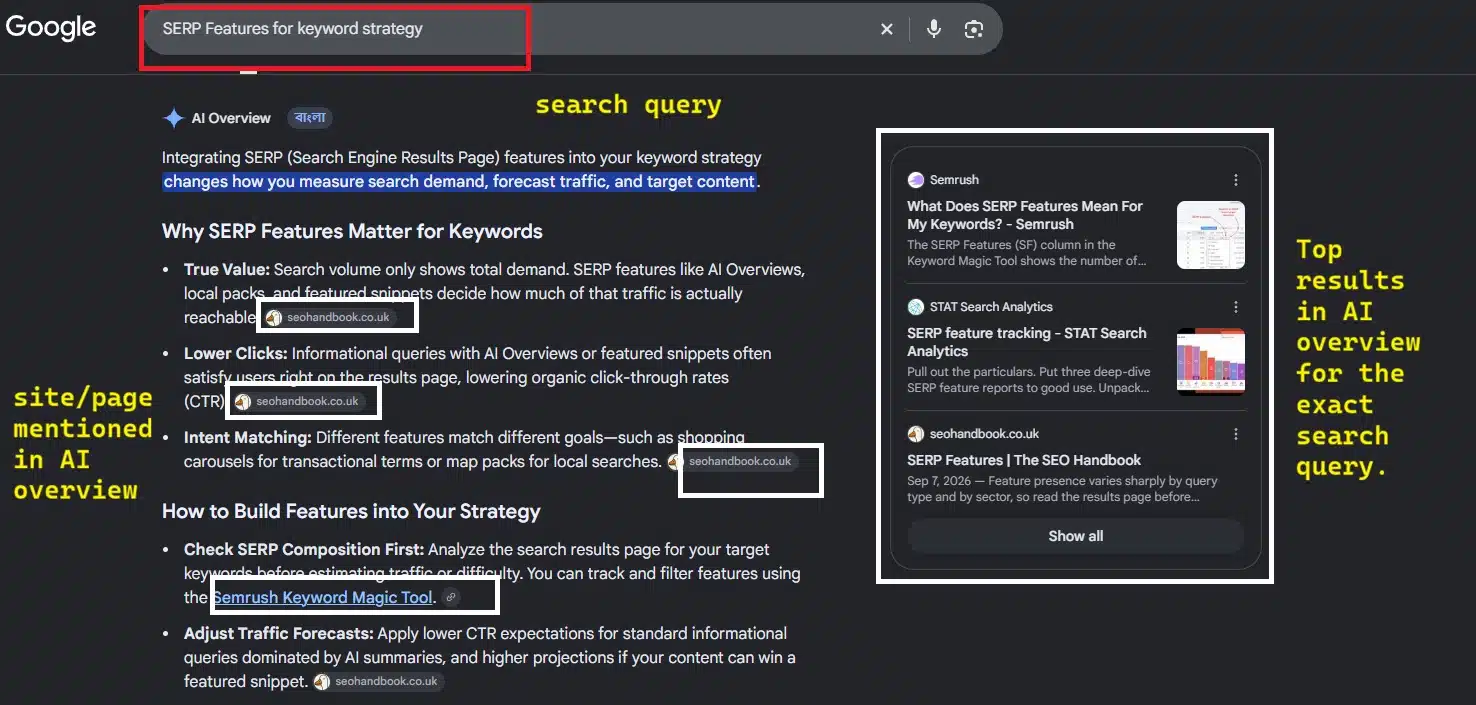Clear the search query with the X icon
The width and height of the screenshot is (1476, 705).
pos(886,30)
